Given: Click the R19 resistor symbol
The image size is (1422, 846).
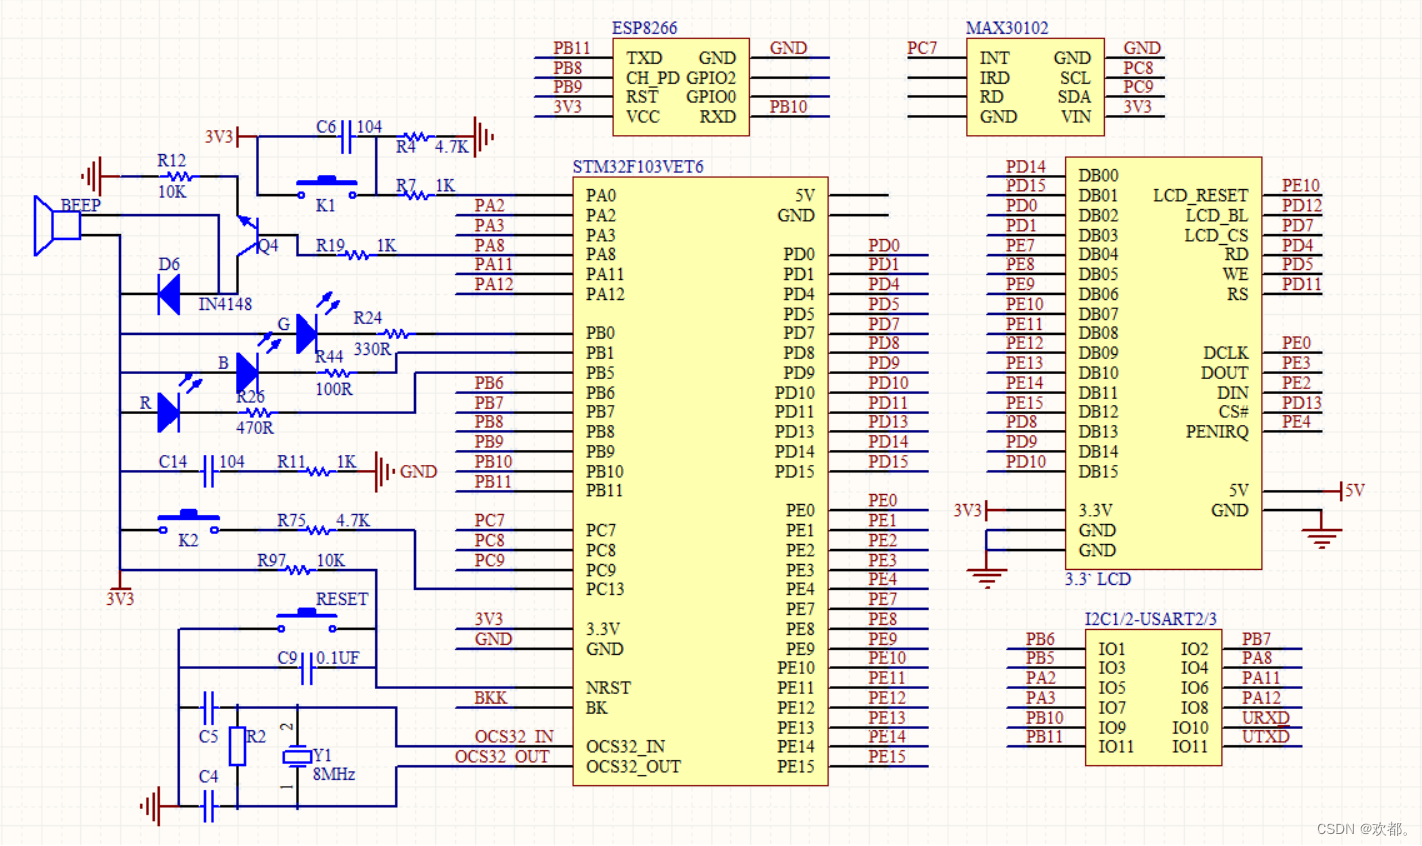Looking at the screenshot, I should (357, 255).
